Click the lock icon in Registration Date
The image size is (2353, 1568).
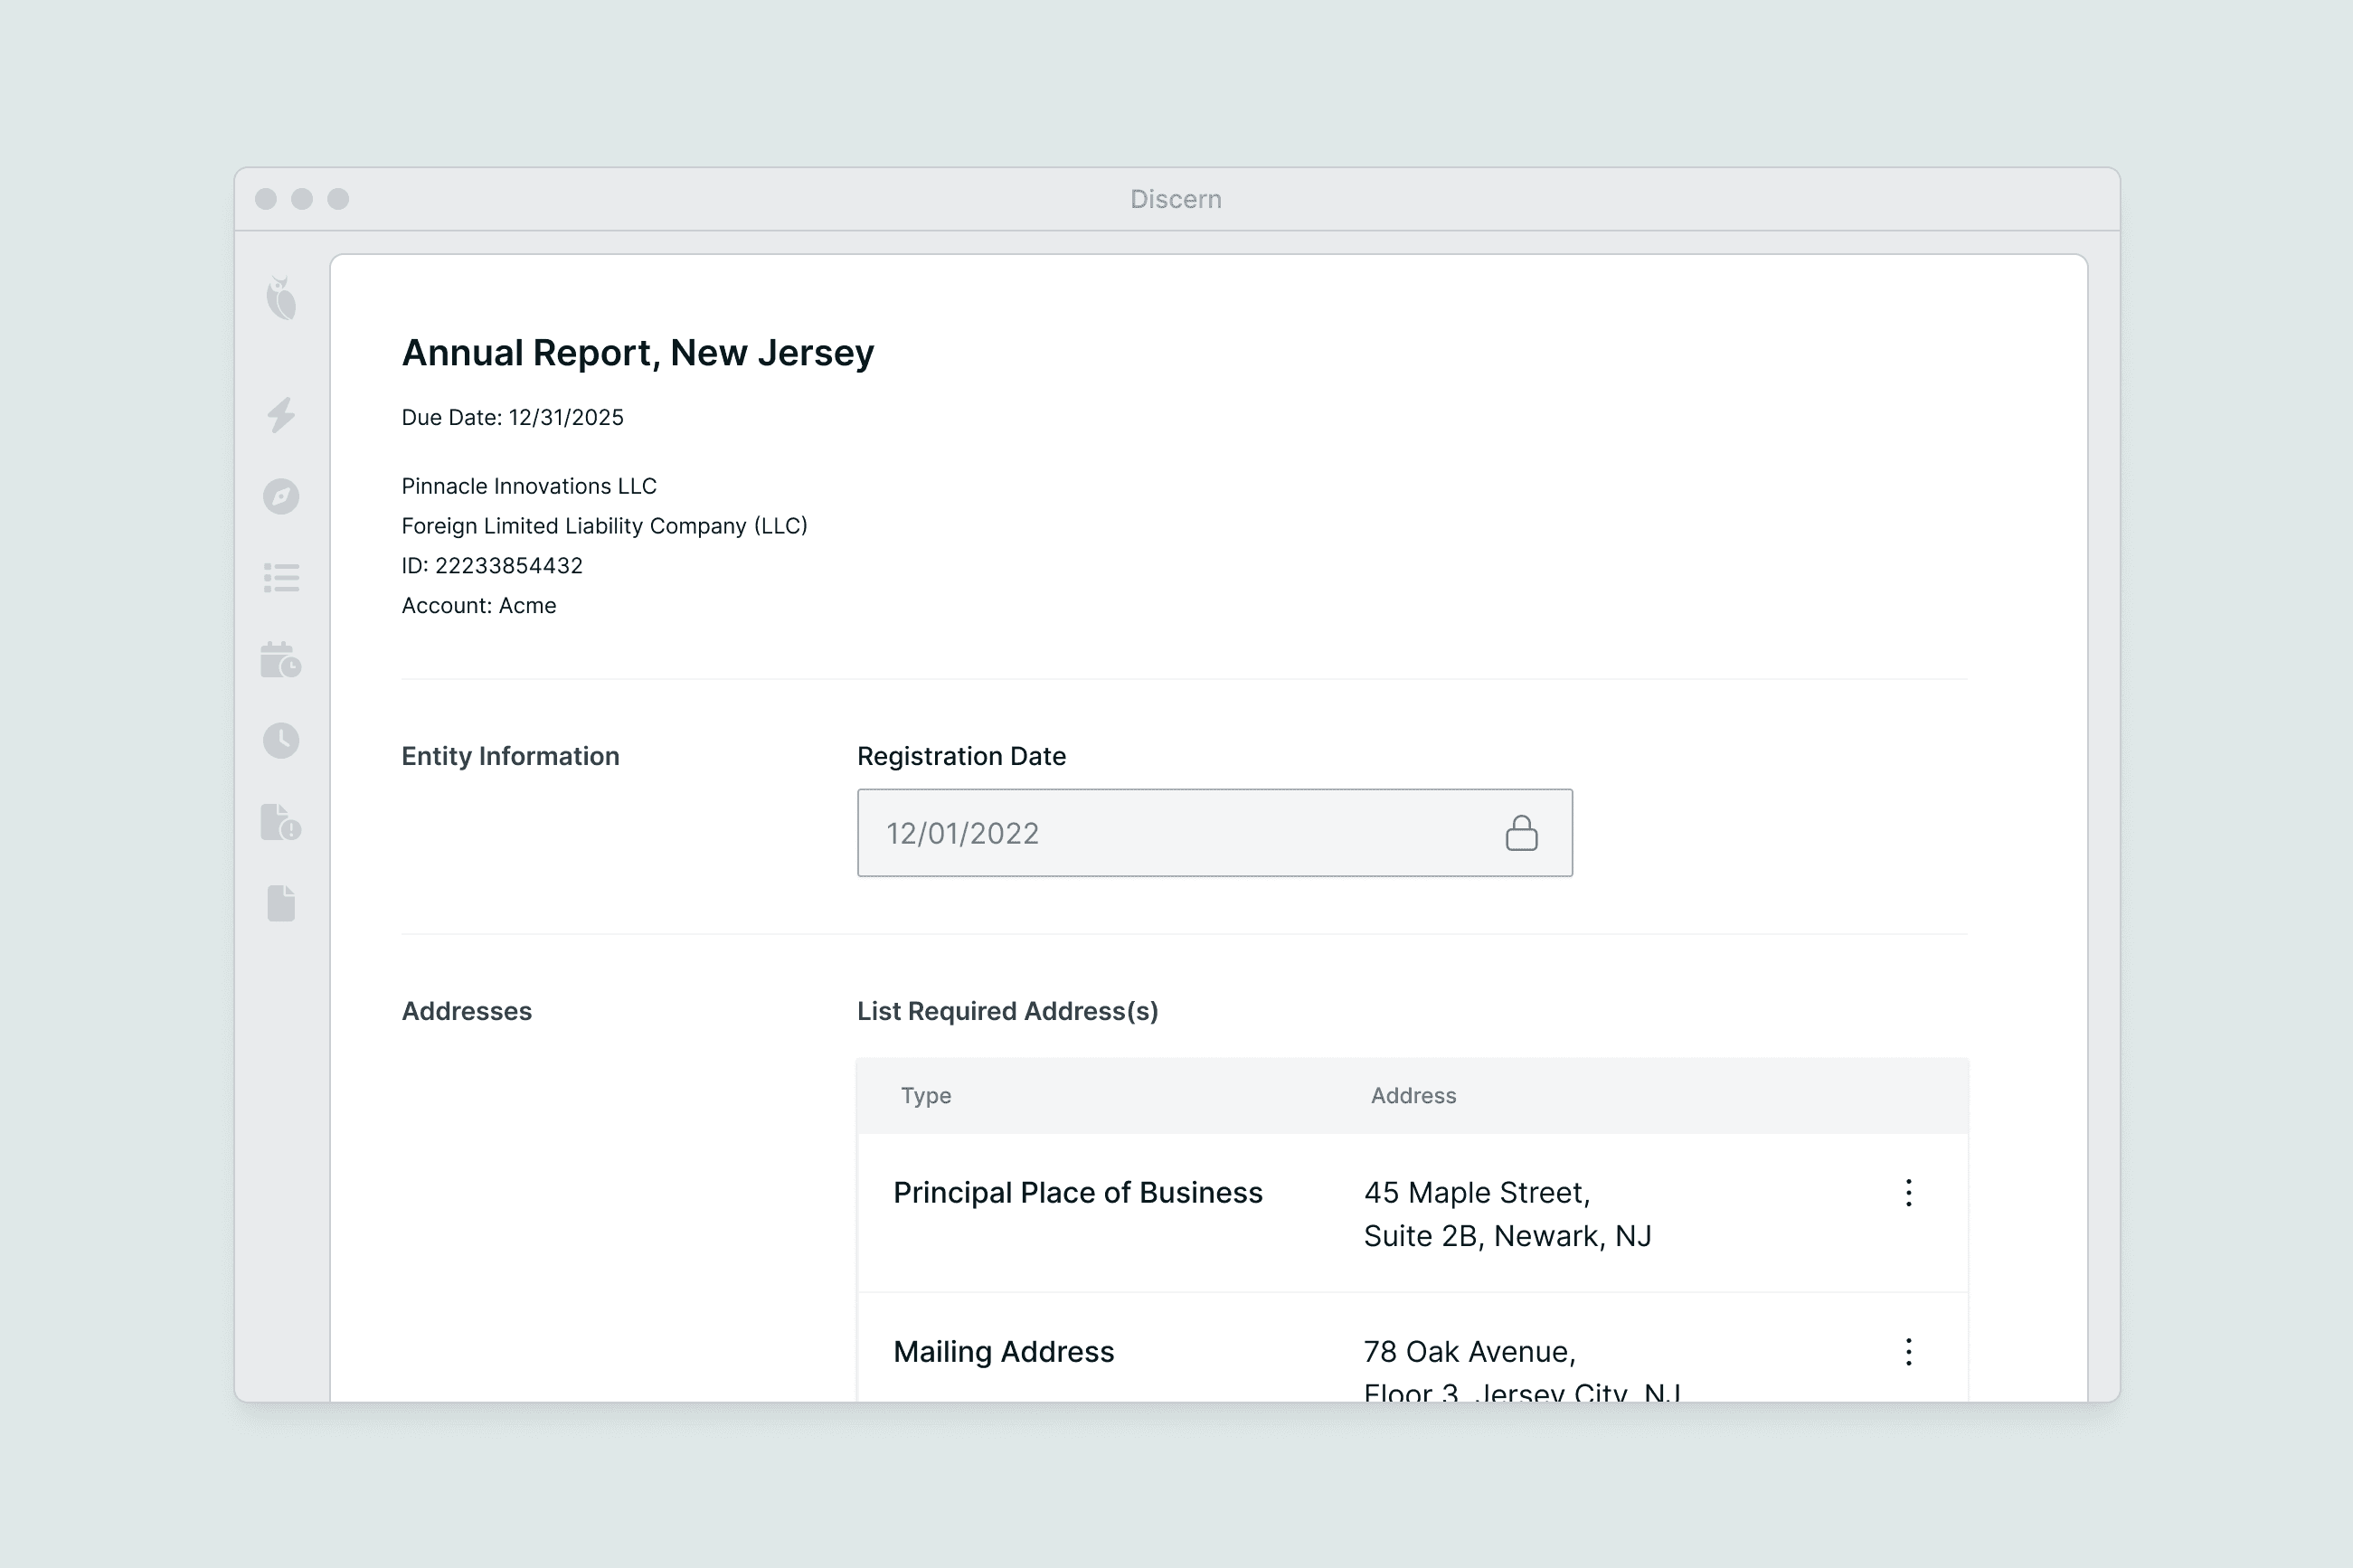click(x=1521, y=833)
